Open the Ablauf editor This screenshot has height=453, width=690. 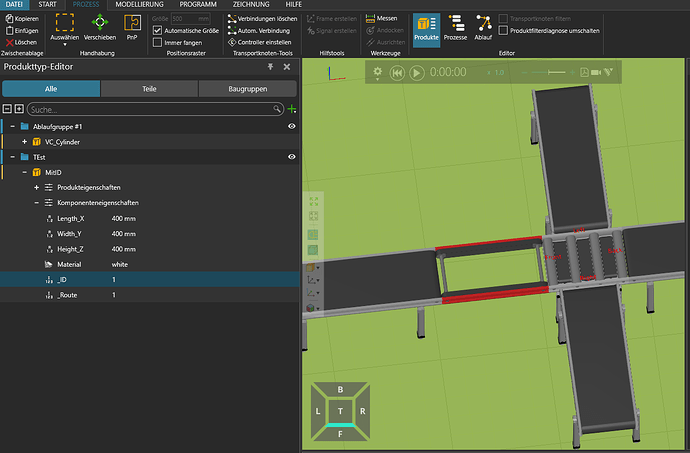[483, 28]
